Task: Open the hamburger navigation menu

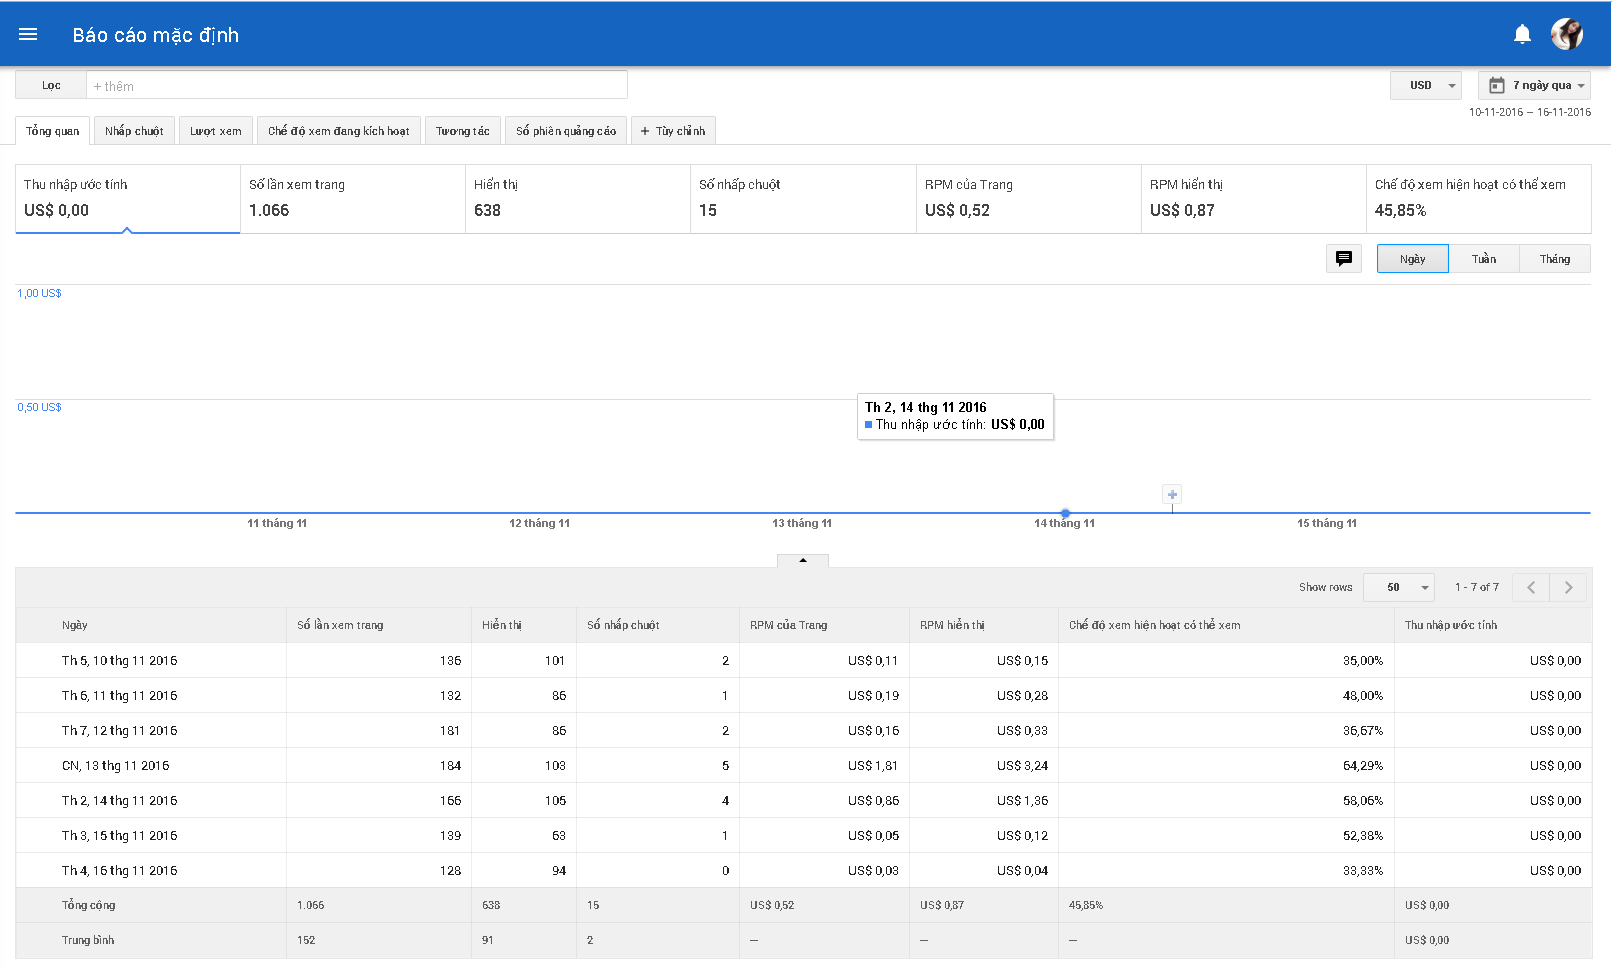Action: [28, 35]
